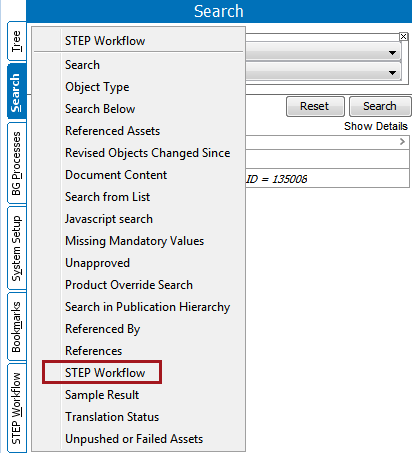Choose Javascript search entry

[x=109, y=219]
